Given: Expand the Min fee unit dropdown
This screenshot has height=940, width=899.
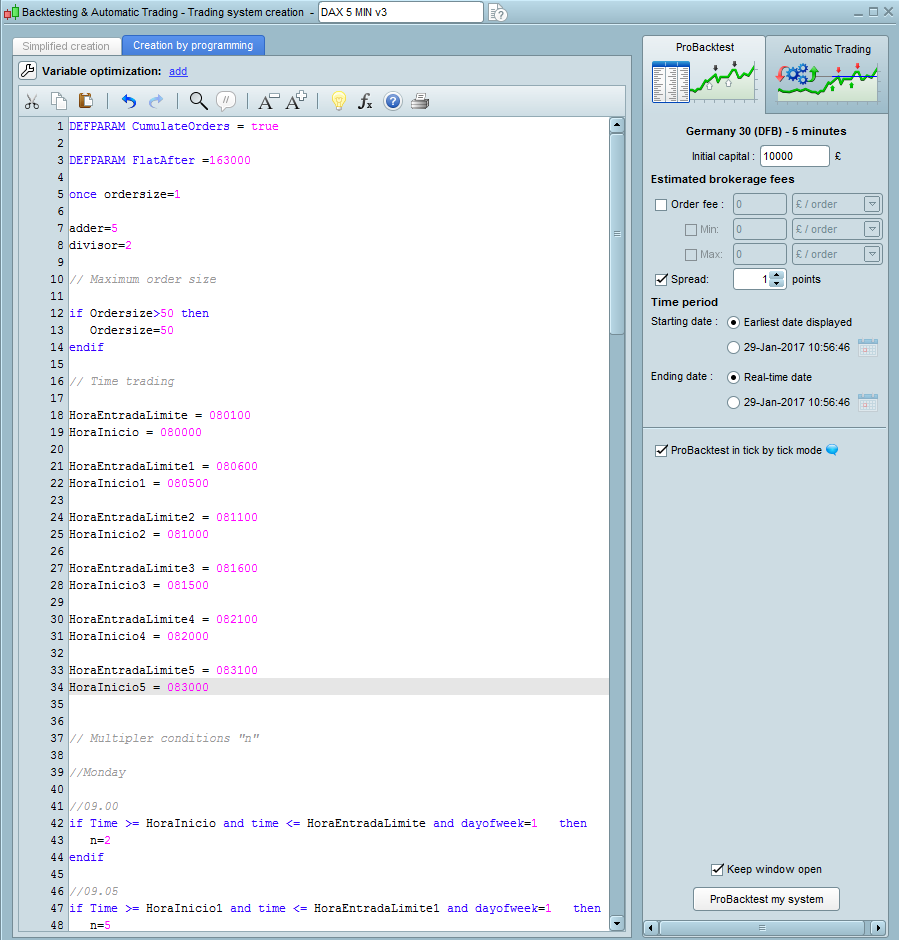Looking at the screenshot, I should tap(871, 230).
